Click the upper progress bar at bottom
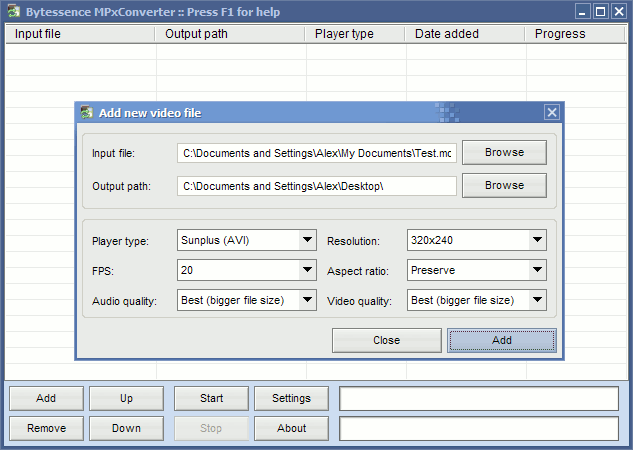 click(479, 398)
